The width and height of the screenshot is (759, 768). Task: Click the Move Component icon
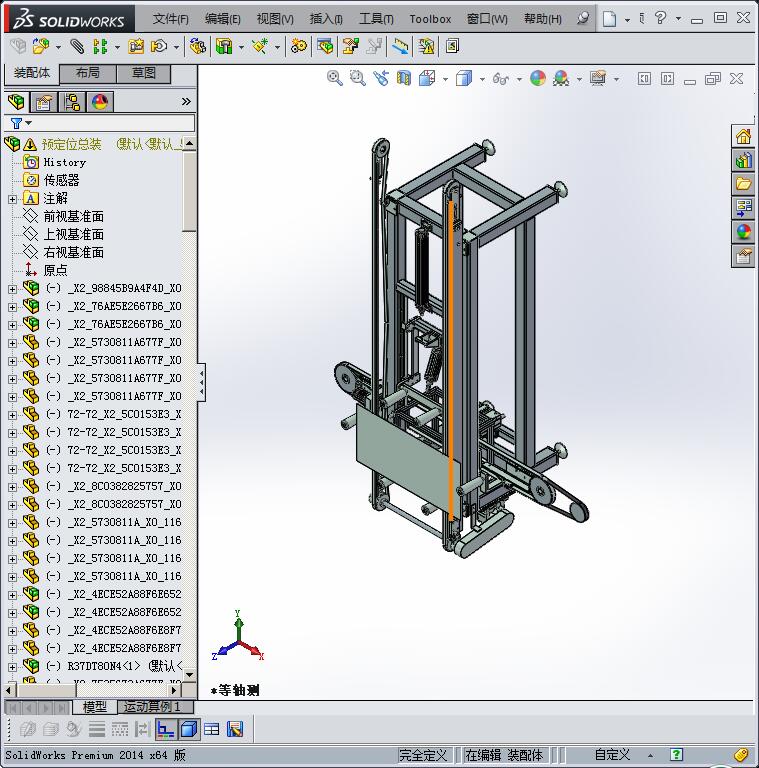[159, 47]
